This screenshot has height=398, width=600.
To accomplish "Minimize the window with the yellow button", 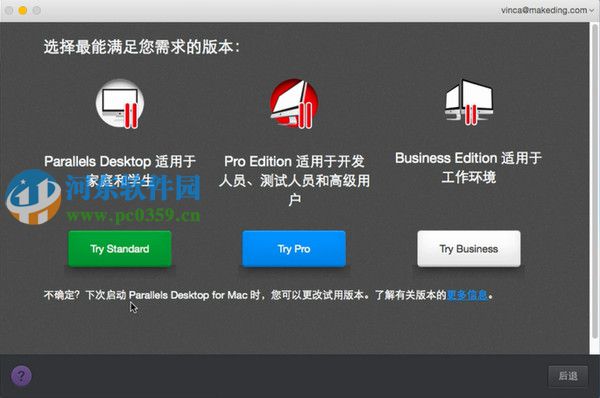I will coord(23,10).
